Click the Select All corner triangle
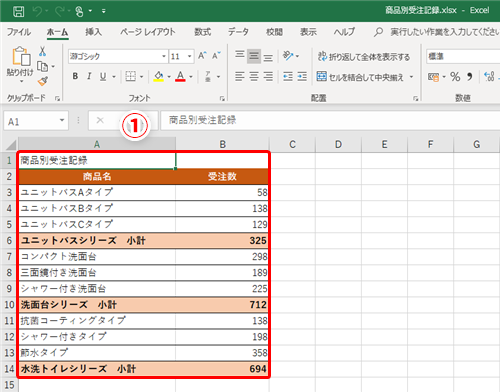 (10, 145)
